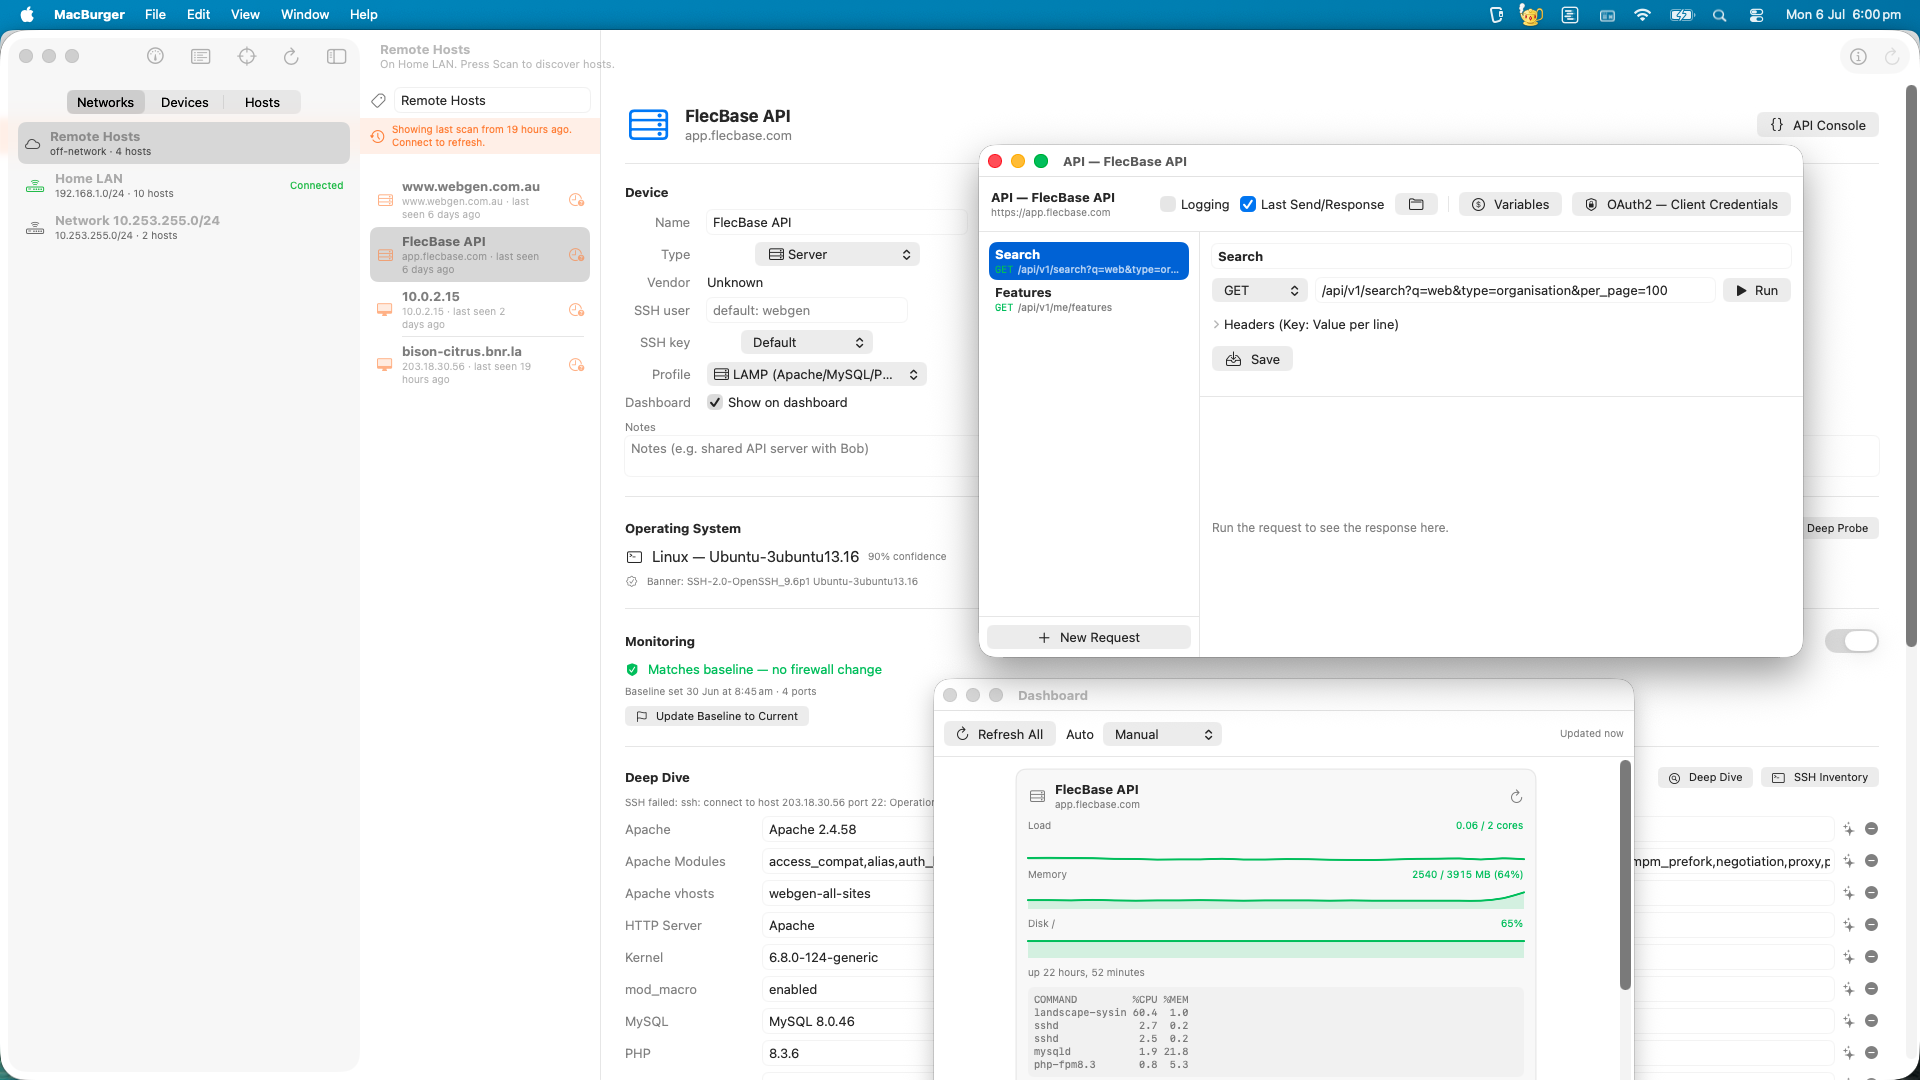
Task: Uncheck Last Send/Response checkbox
Action: (x=1248, y=204)
